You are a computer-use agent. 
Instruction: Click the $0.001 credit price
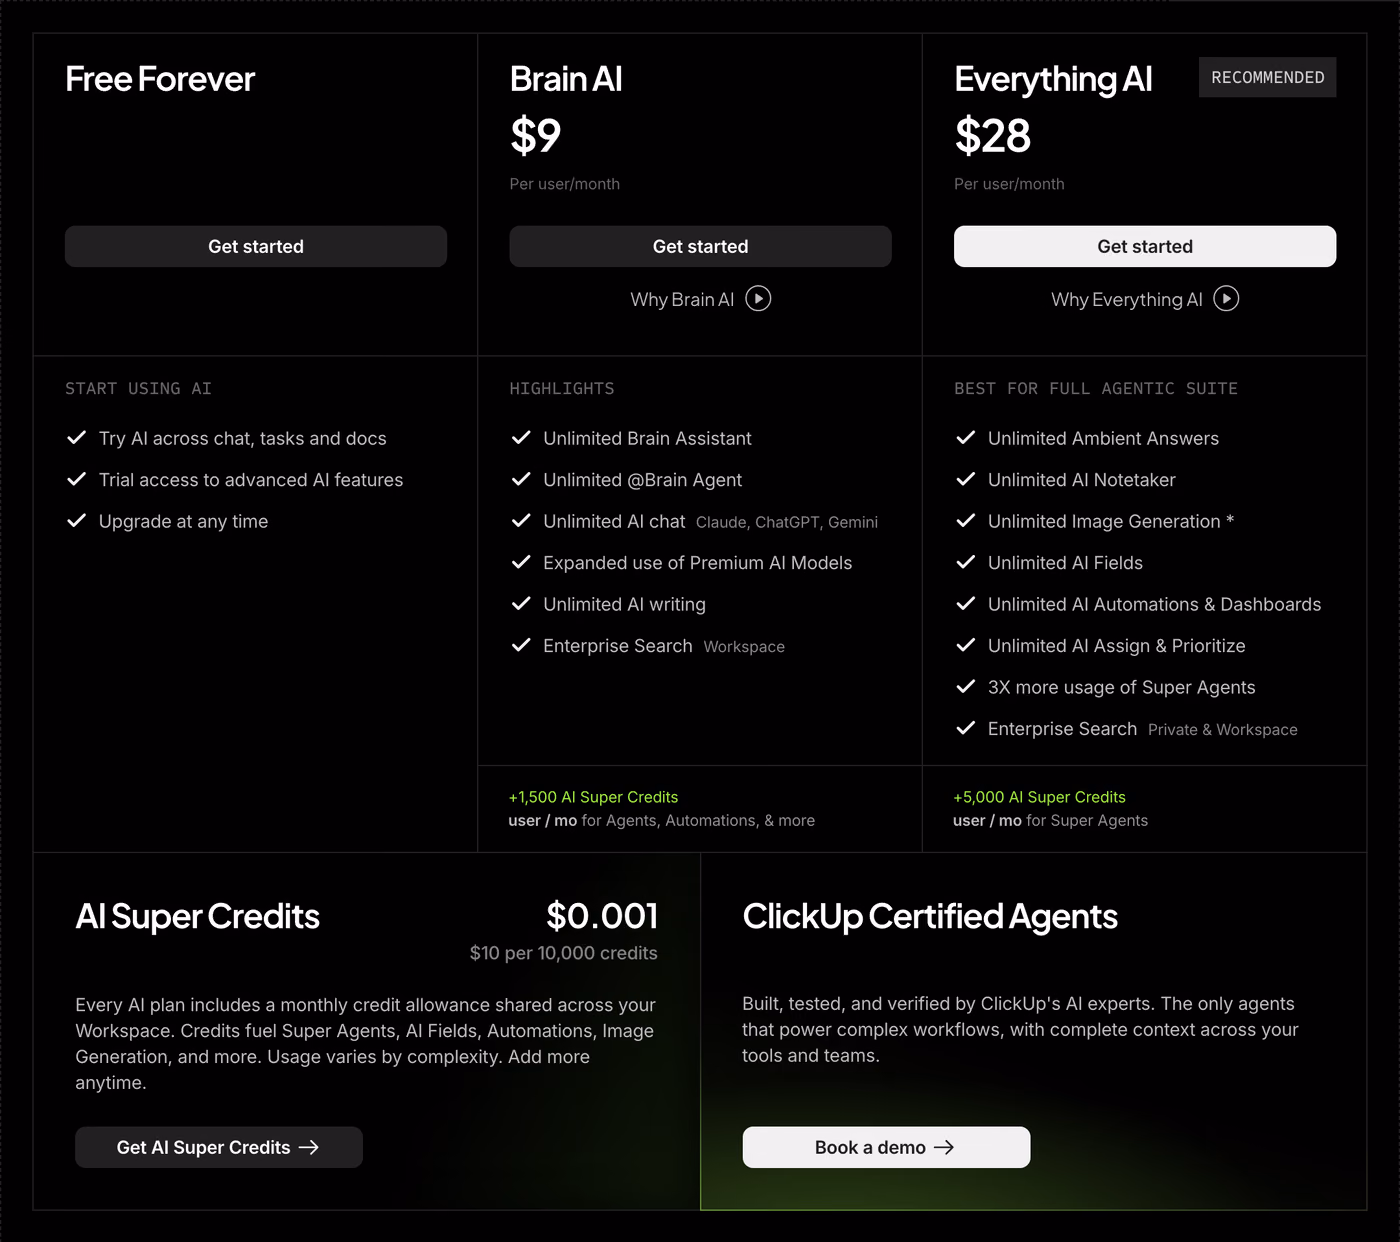coord(602,916)
